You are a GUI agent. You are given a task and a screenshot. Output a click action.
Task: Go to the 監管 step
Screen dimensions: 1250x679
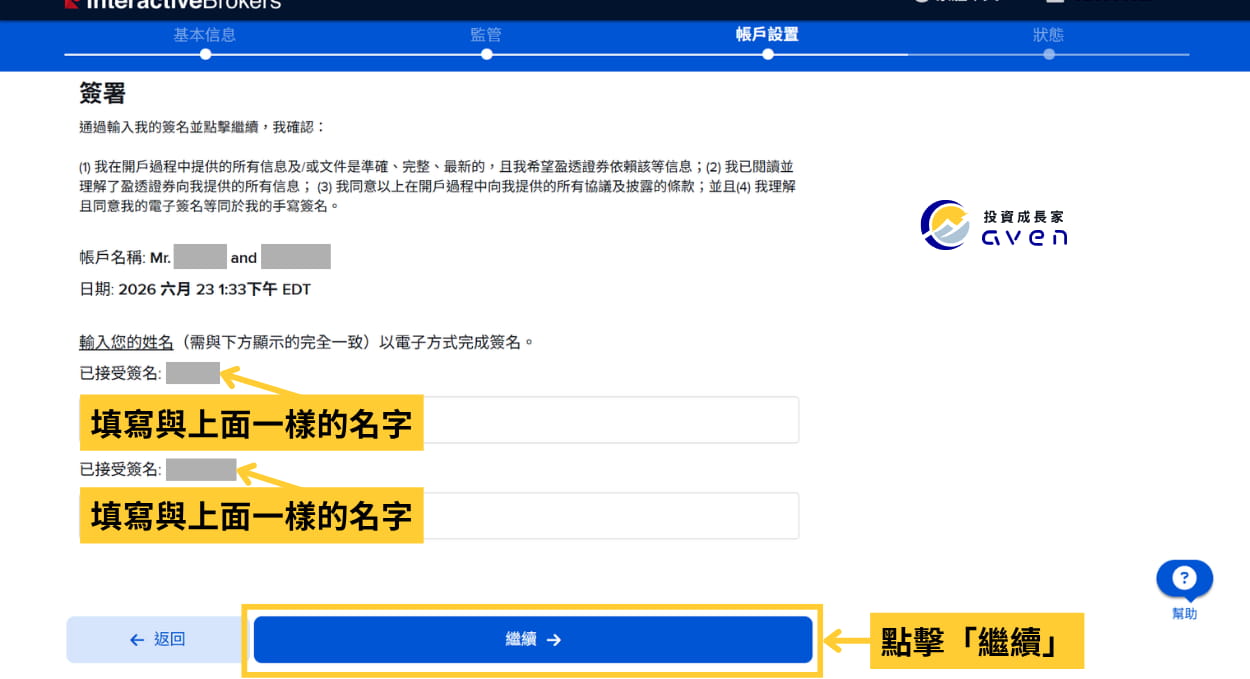[486, 35]
